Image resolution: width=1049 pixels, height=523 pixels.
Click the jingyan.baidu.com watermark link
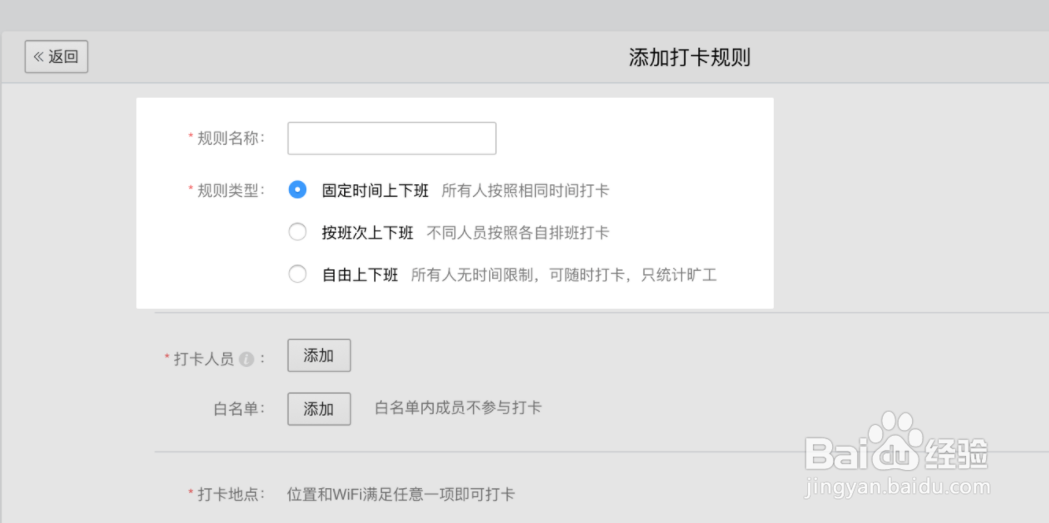click(896, 486)
